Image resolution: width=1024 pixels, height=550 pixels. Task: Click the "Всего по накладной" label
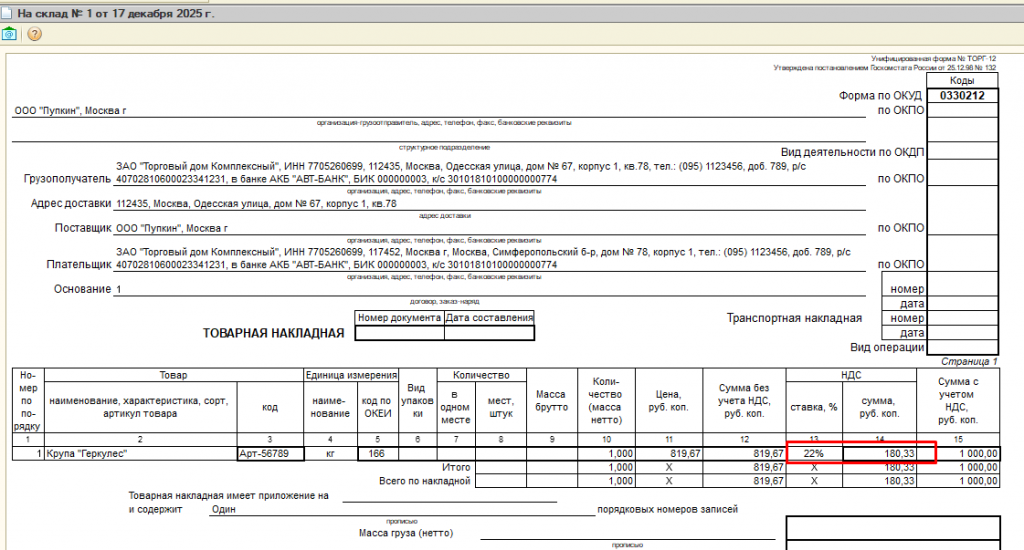[x=424, y=481]
